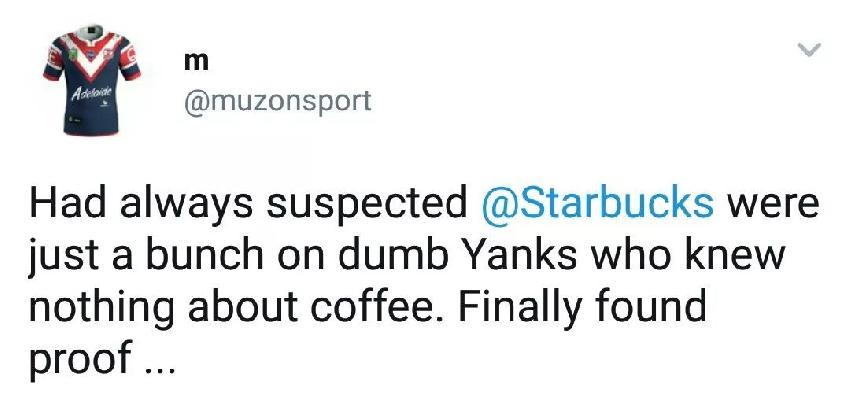Click the jersey profile avatar
This screenshot has height=406, width=850.
pos(92,79)
